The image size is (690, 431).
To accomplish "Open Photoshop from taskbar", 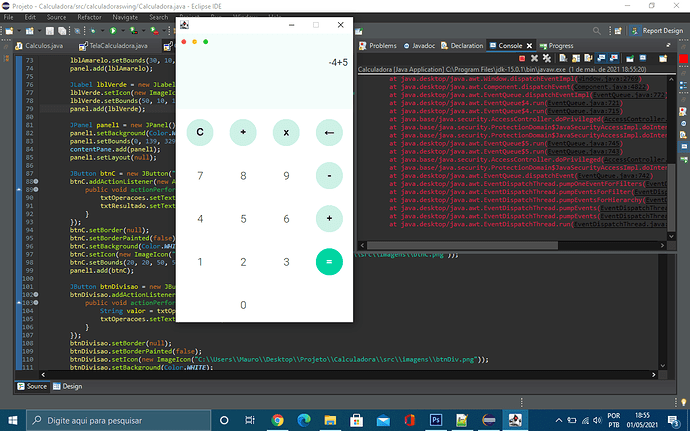I will click(436, 420).
